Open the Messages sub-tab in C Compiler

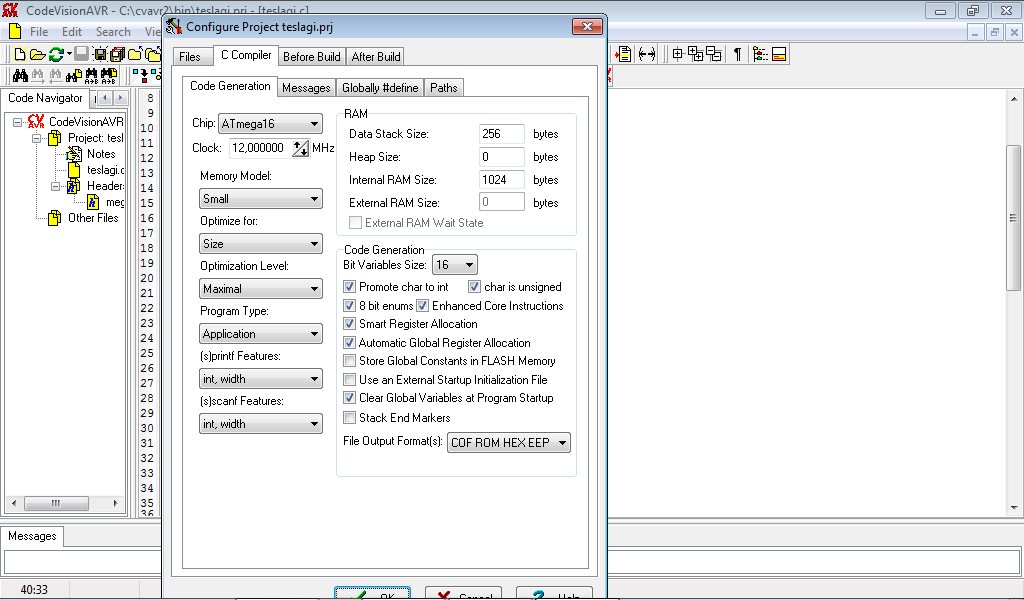[x=306, y=88]
